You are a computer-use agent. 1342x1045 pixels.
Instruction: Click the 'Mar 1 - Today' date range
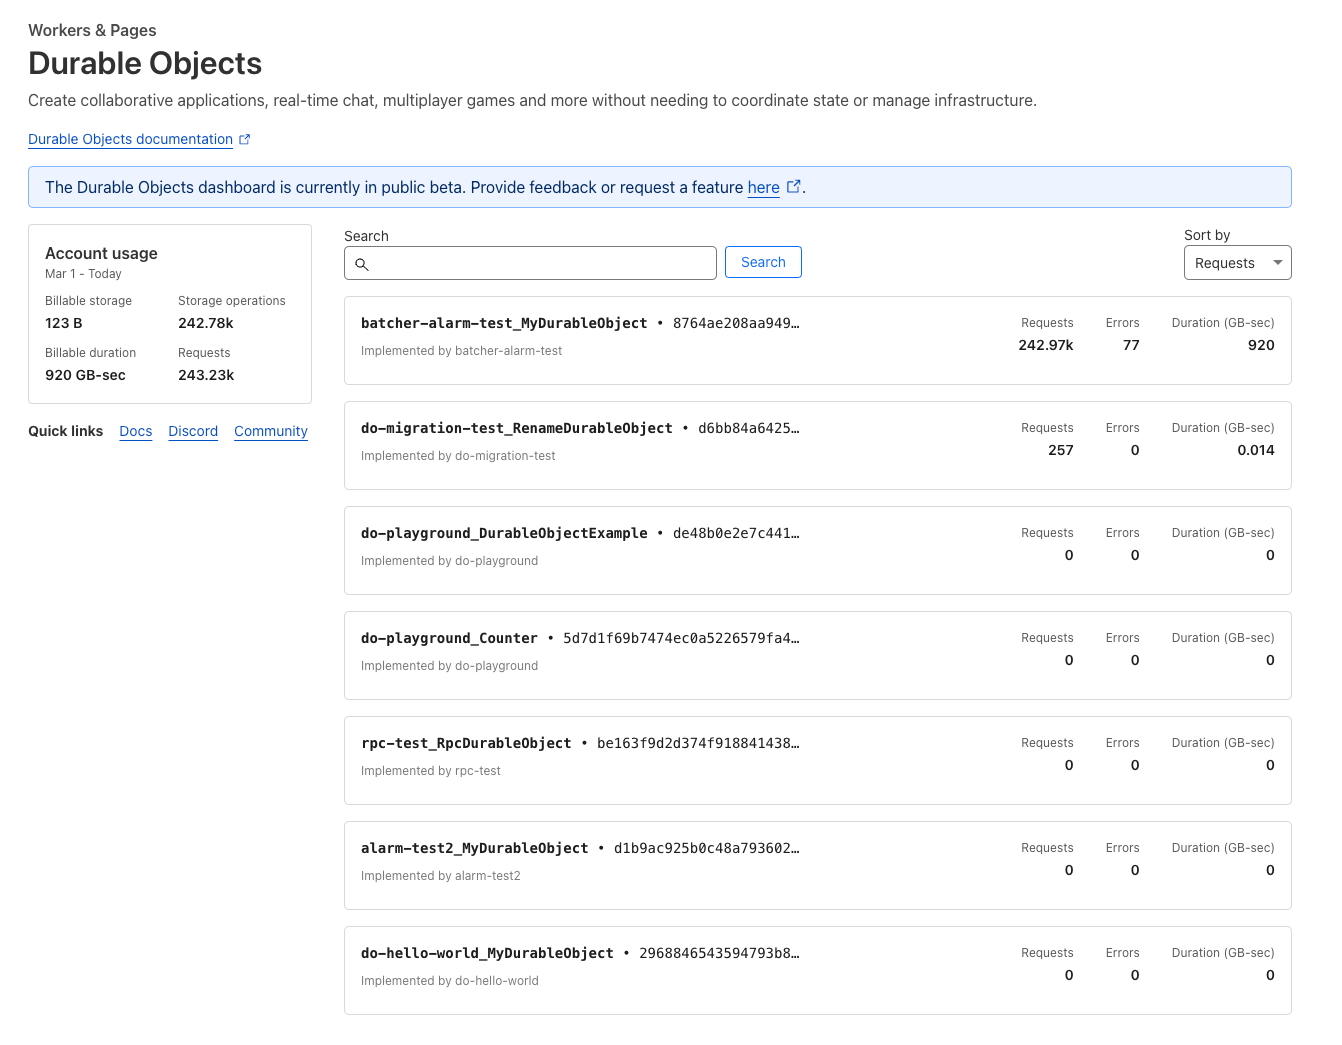click(x=83, y=274)
